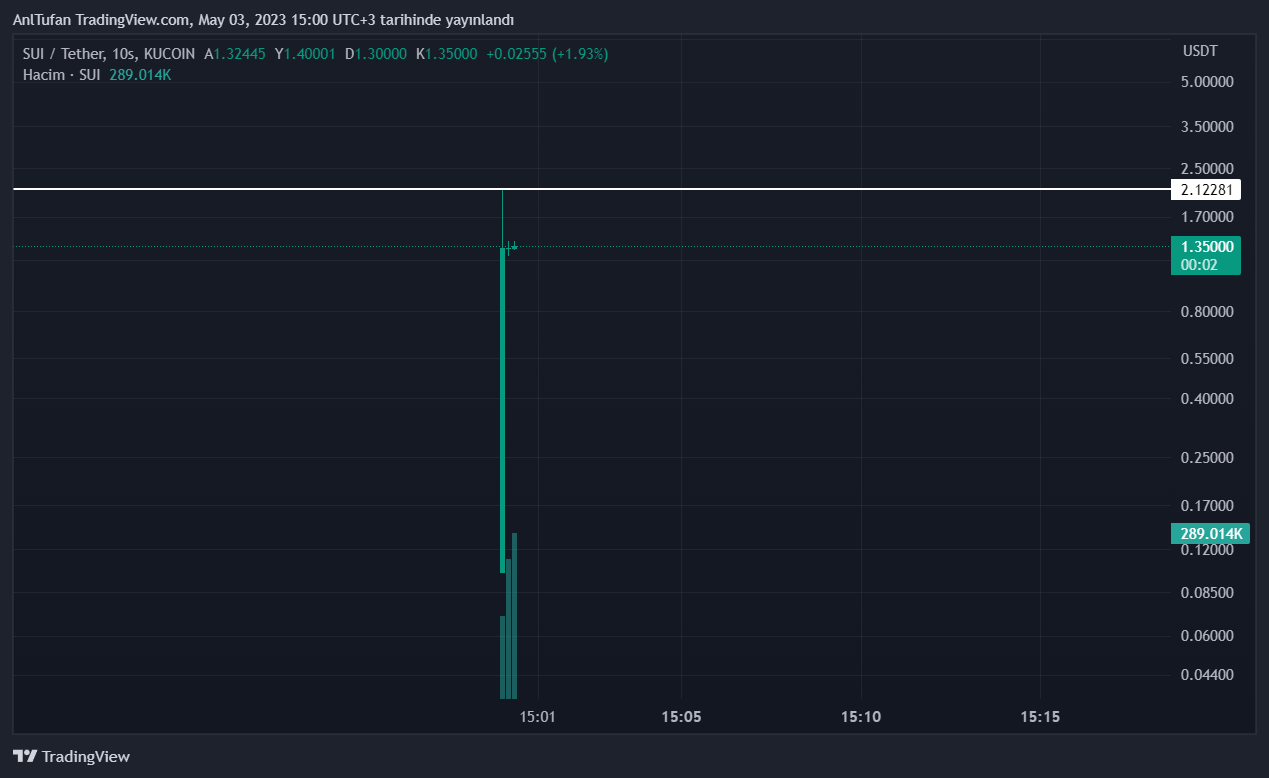
Task: Click the 5.00000 price scale label
Action: 1206,81
